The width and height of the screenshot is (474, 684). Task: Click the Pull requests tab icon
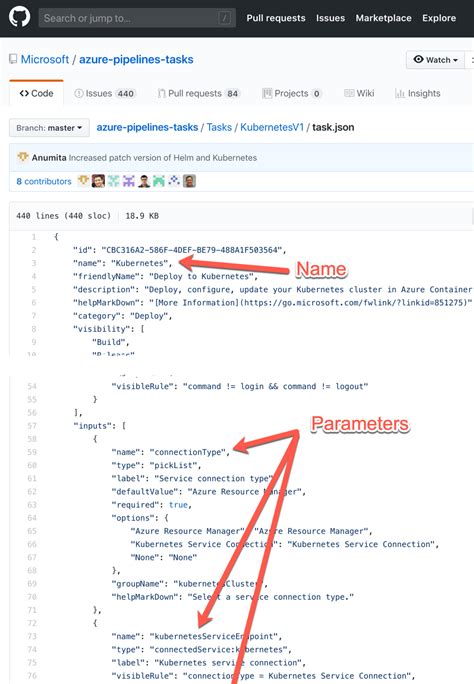[161, 93]
